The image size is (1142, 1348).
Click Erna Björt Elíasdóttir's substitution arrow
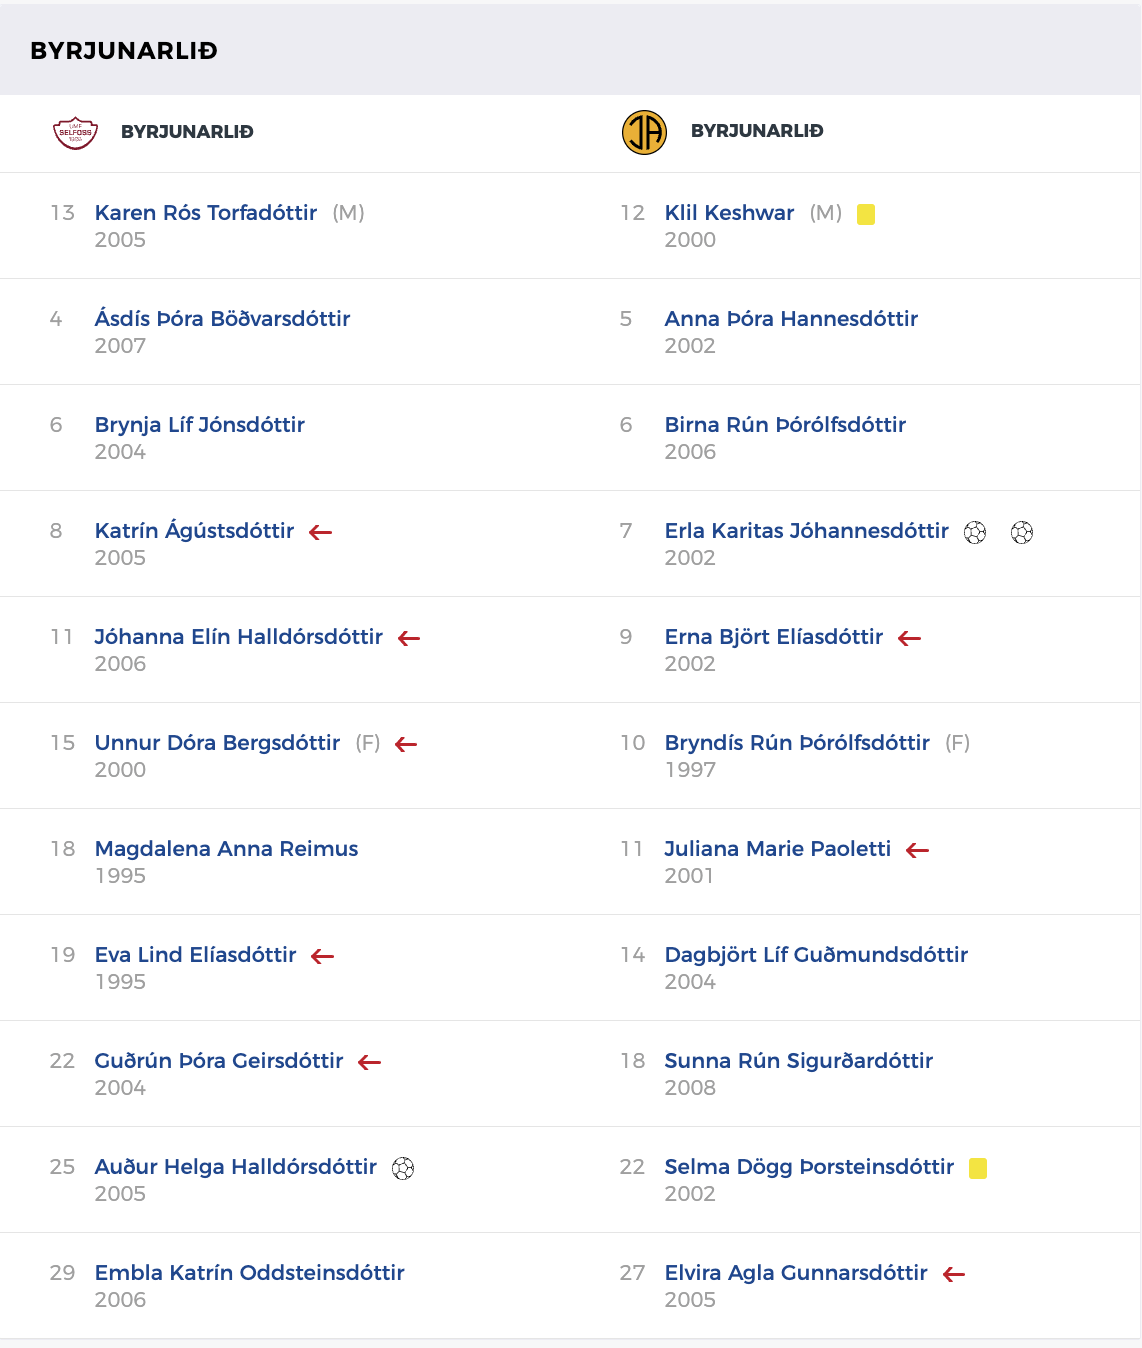click(x=909, y=638)
